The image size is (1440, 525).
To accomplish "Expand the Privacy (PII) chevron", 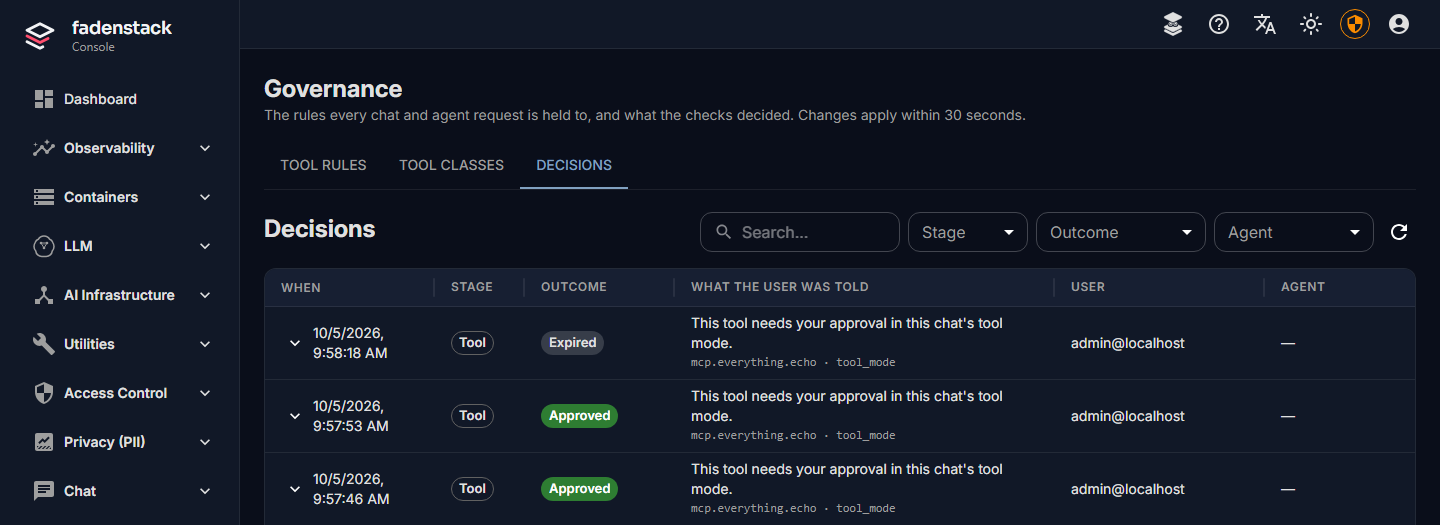I will (x=205, y=442).
